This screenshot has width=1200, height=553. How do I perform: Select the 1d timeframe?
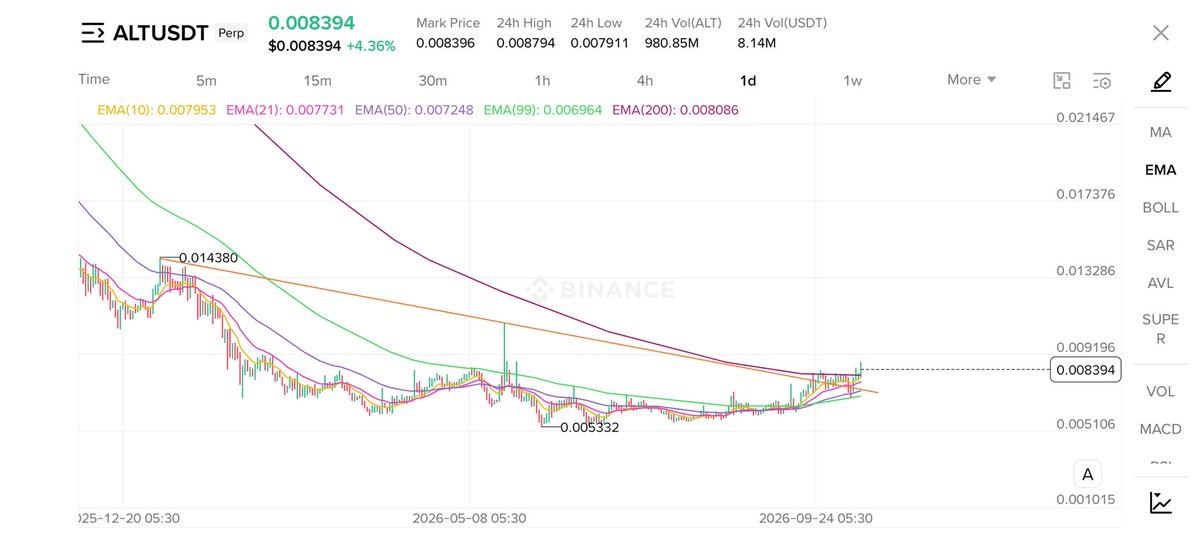coord(748,80)
